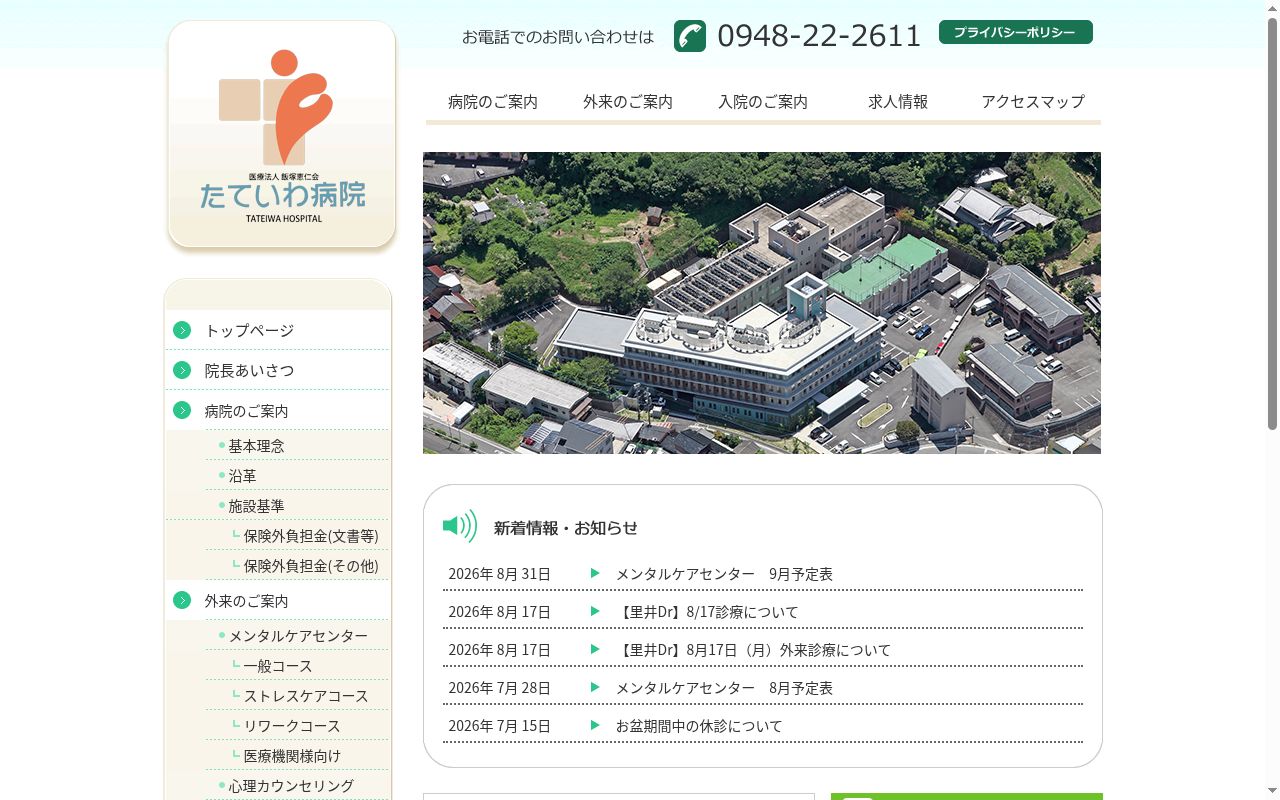1280x800 pixels.
Task: Open 外来のご案内 in the top navigation
Action: coord(628,102)
